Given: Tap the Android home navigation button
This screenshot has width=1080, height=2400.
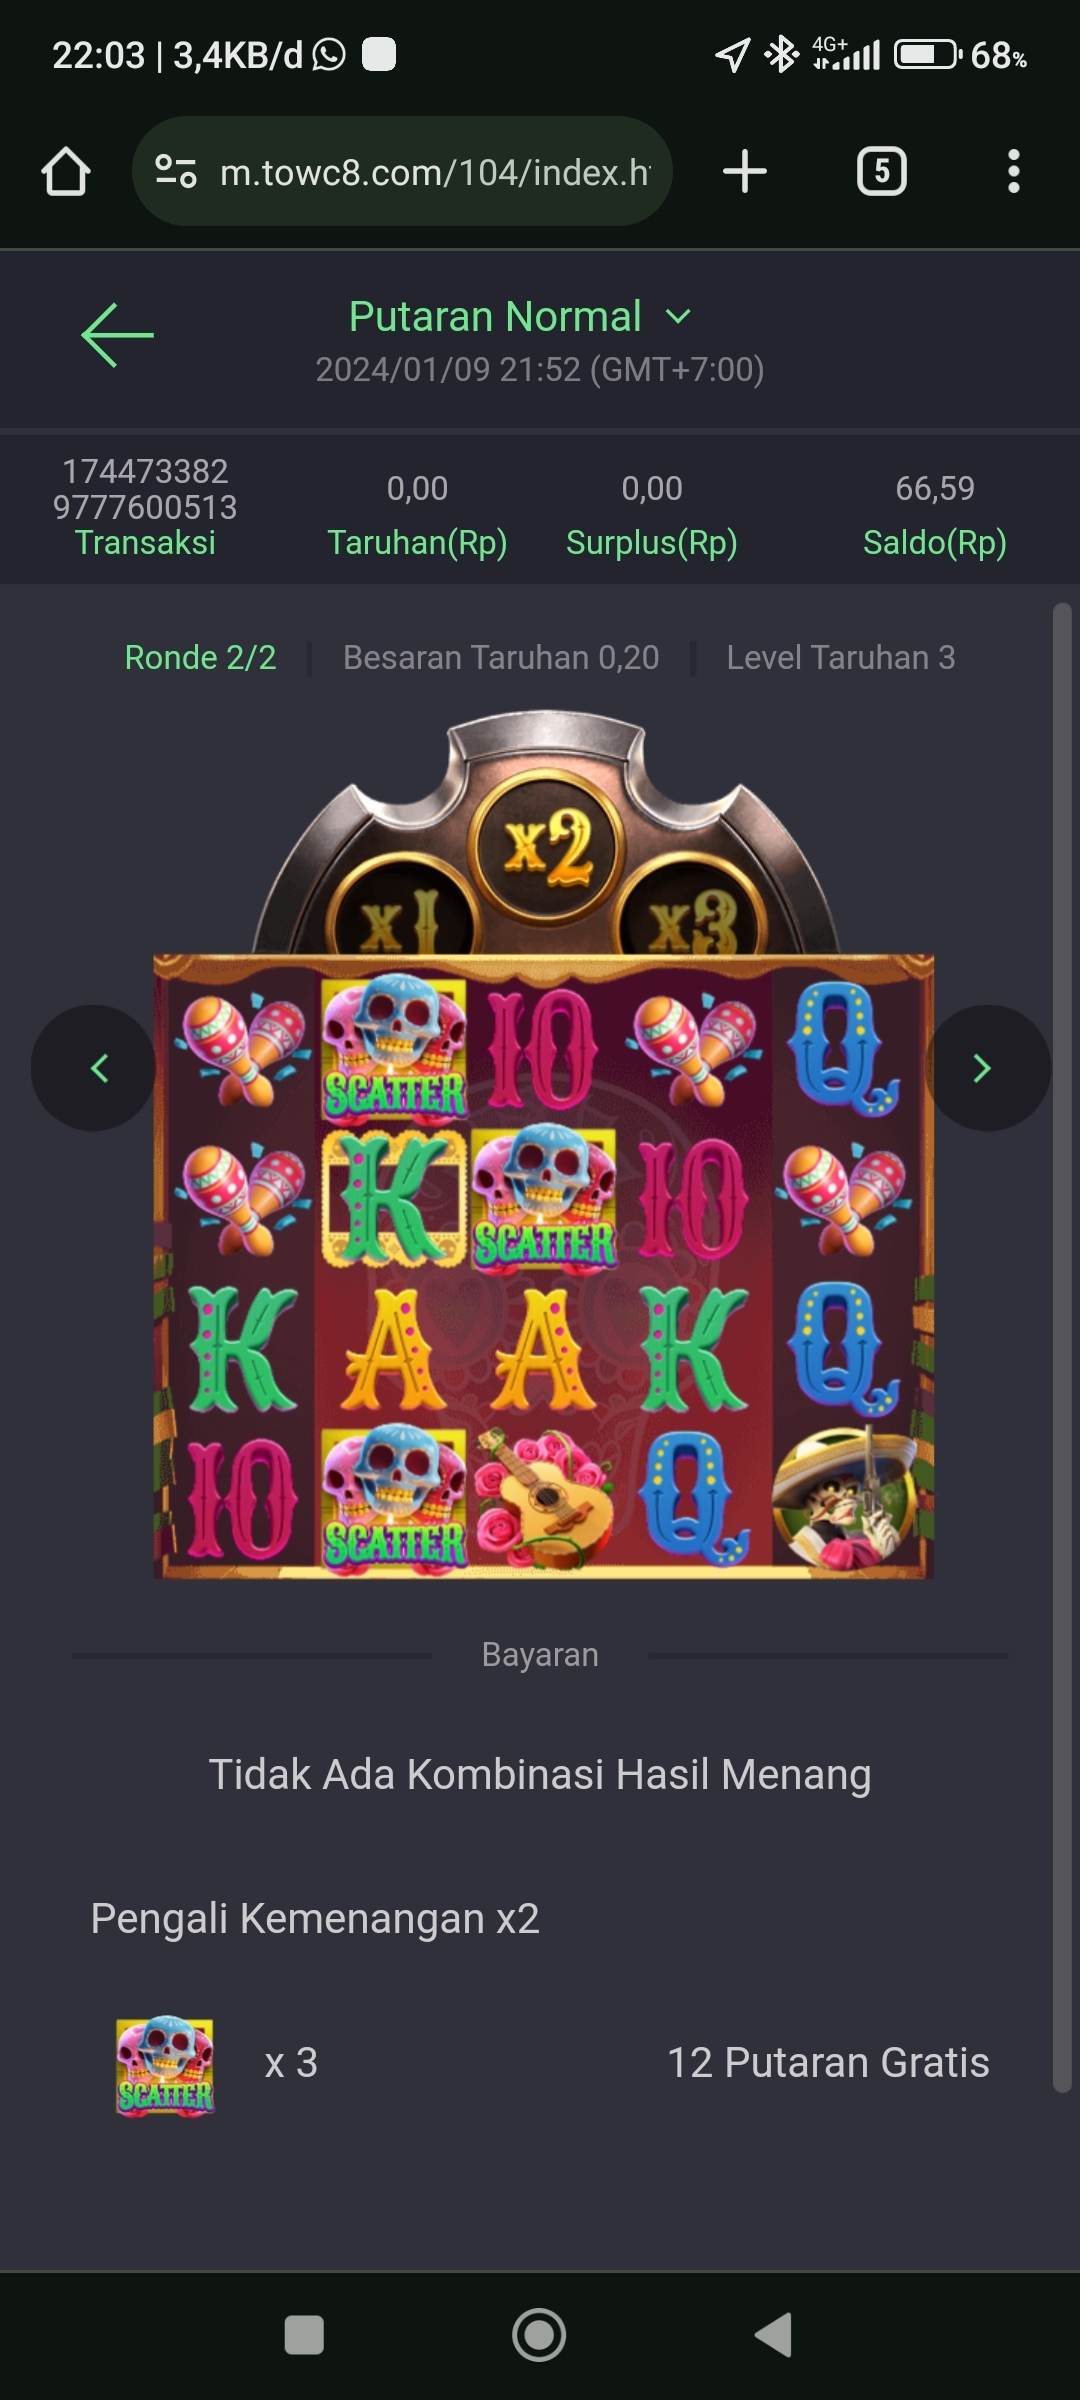Looking at the screenshot, I should click(x=539, y=2335).
